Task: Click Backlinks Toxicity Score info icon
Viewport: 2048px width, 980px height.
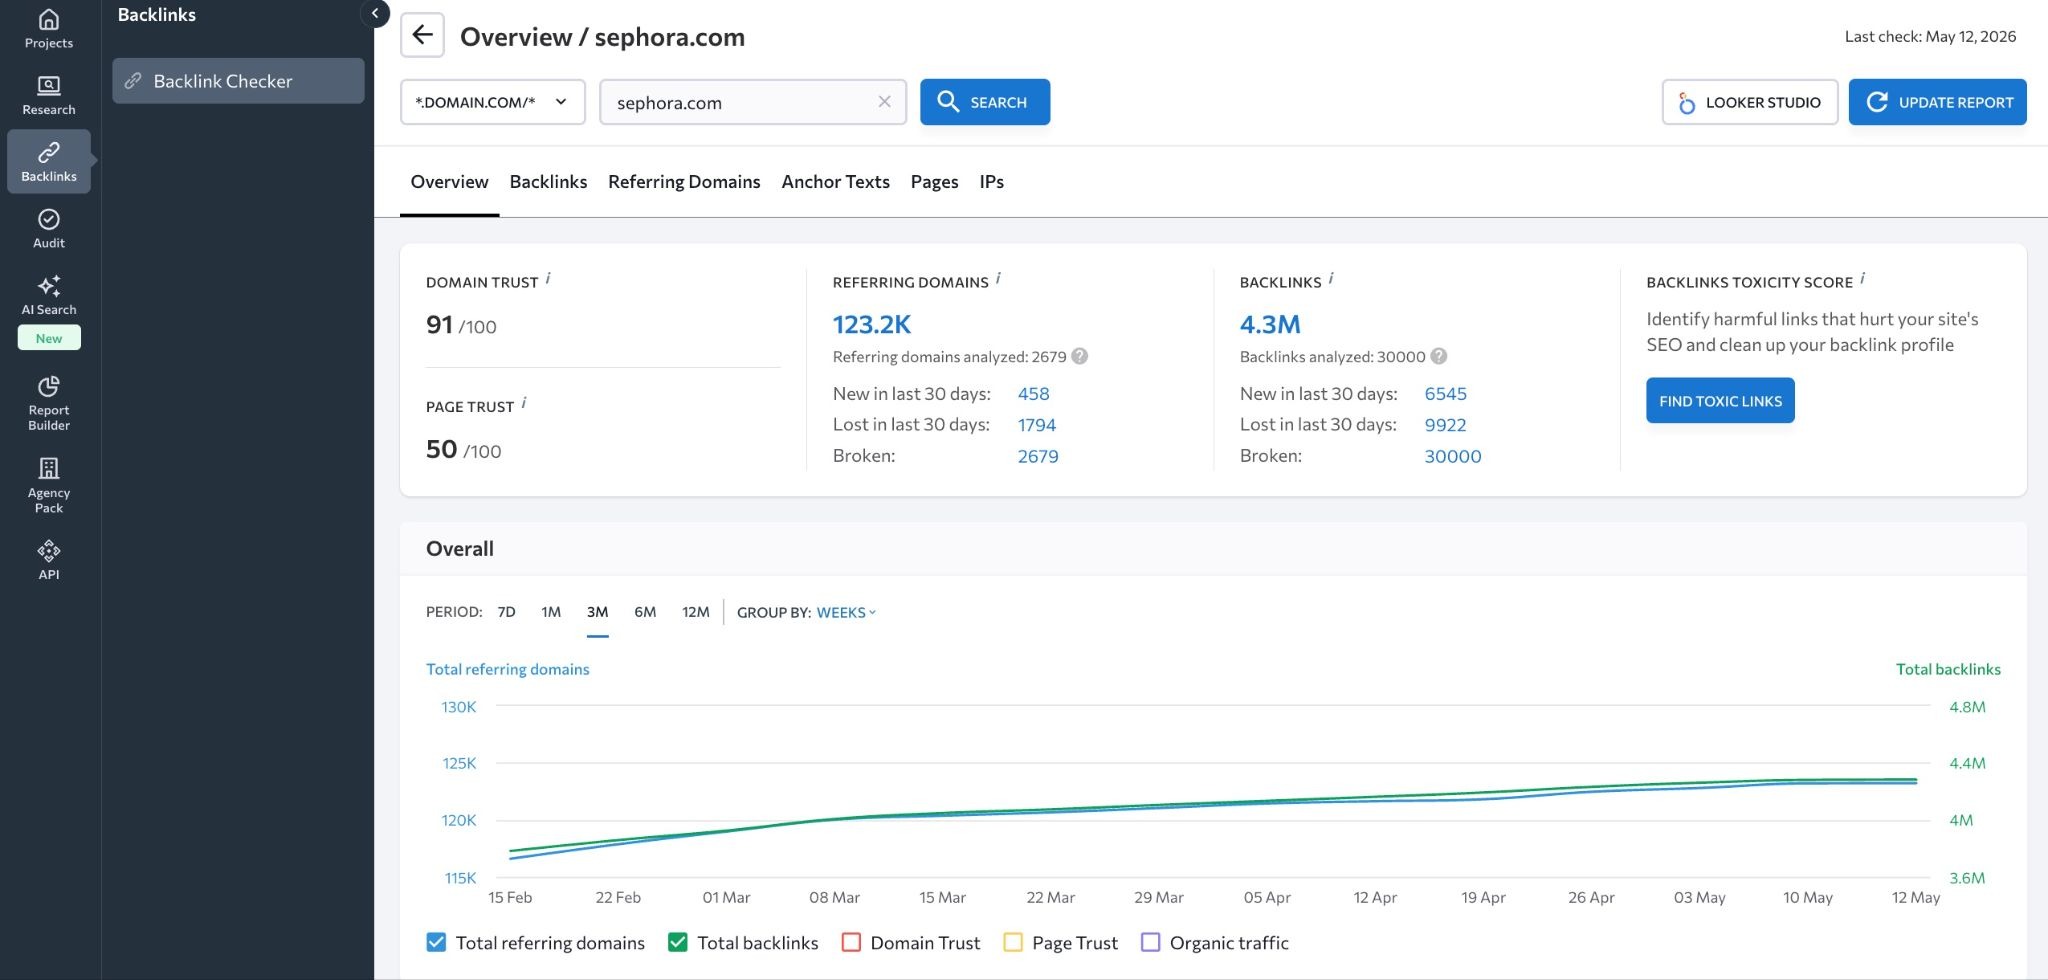Action: pos(1862,279)
